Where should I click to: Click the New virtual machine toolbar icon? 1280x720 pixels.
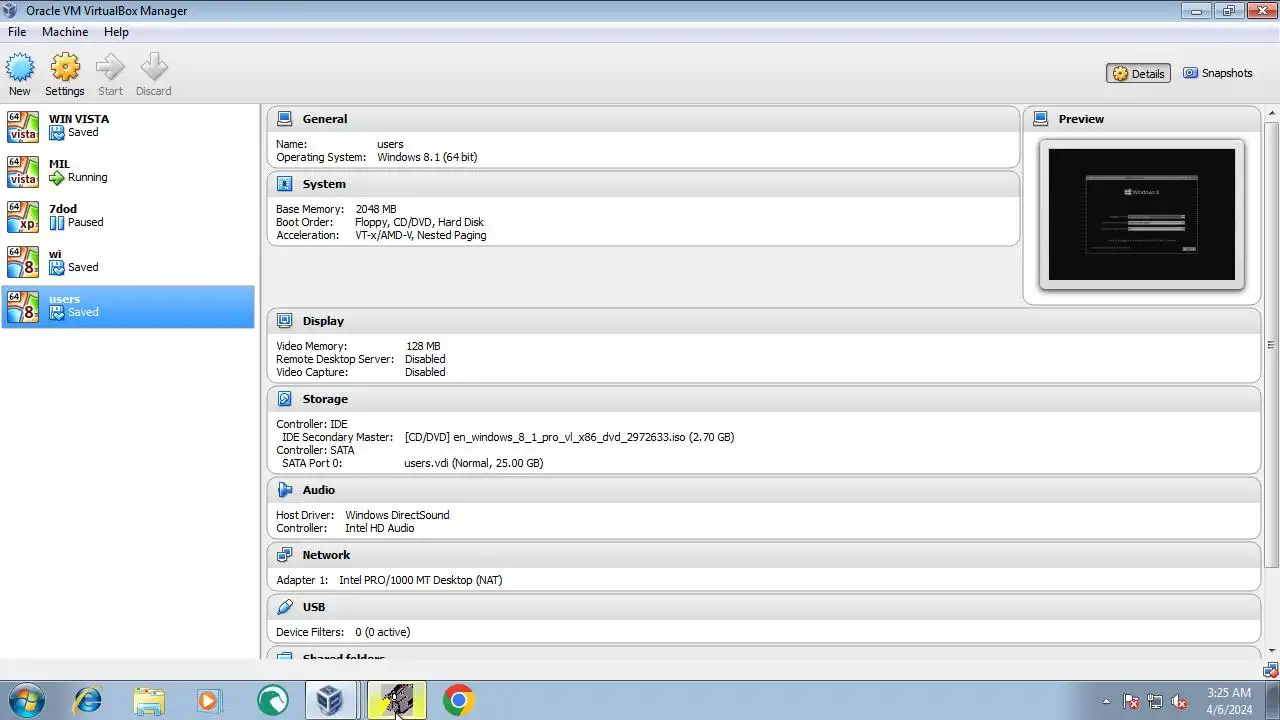[20, 68]
